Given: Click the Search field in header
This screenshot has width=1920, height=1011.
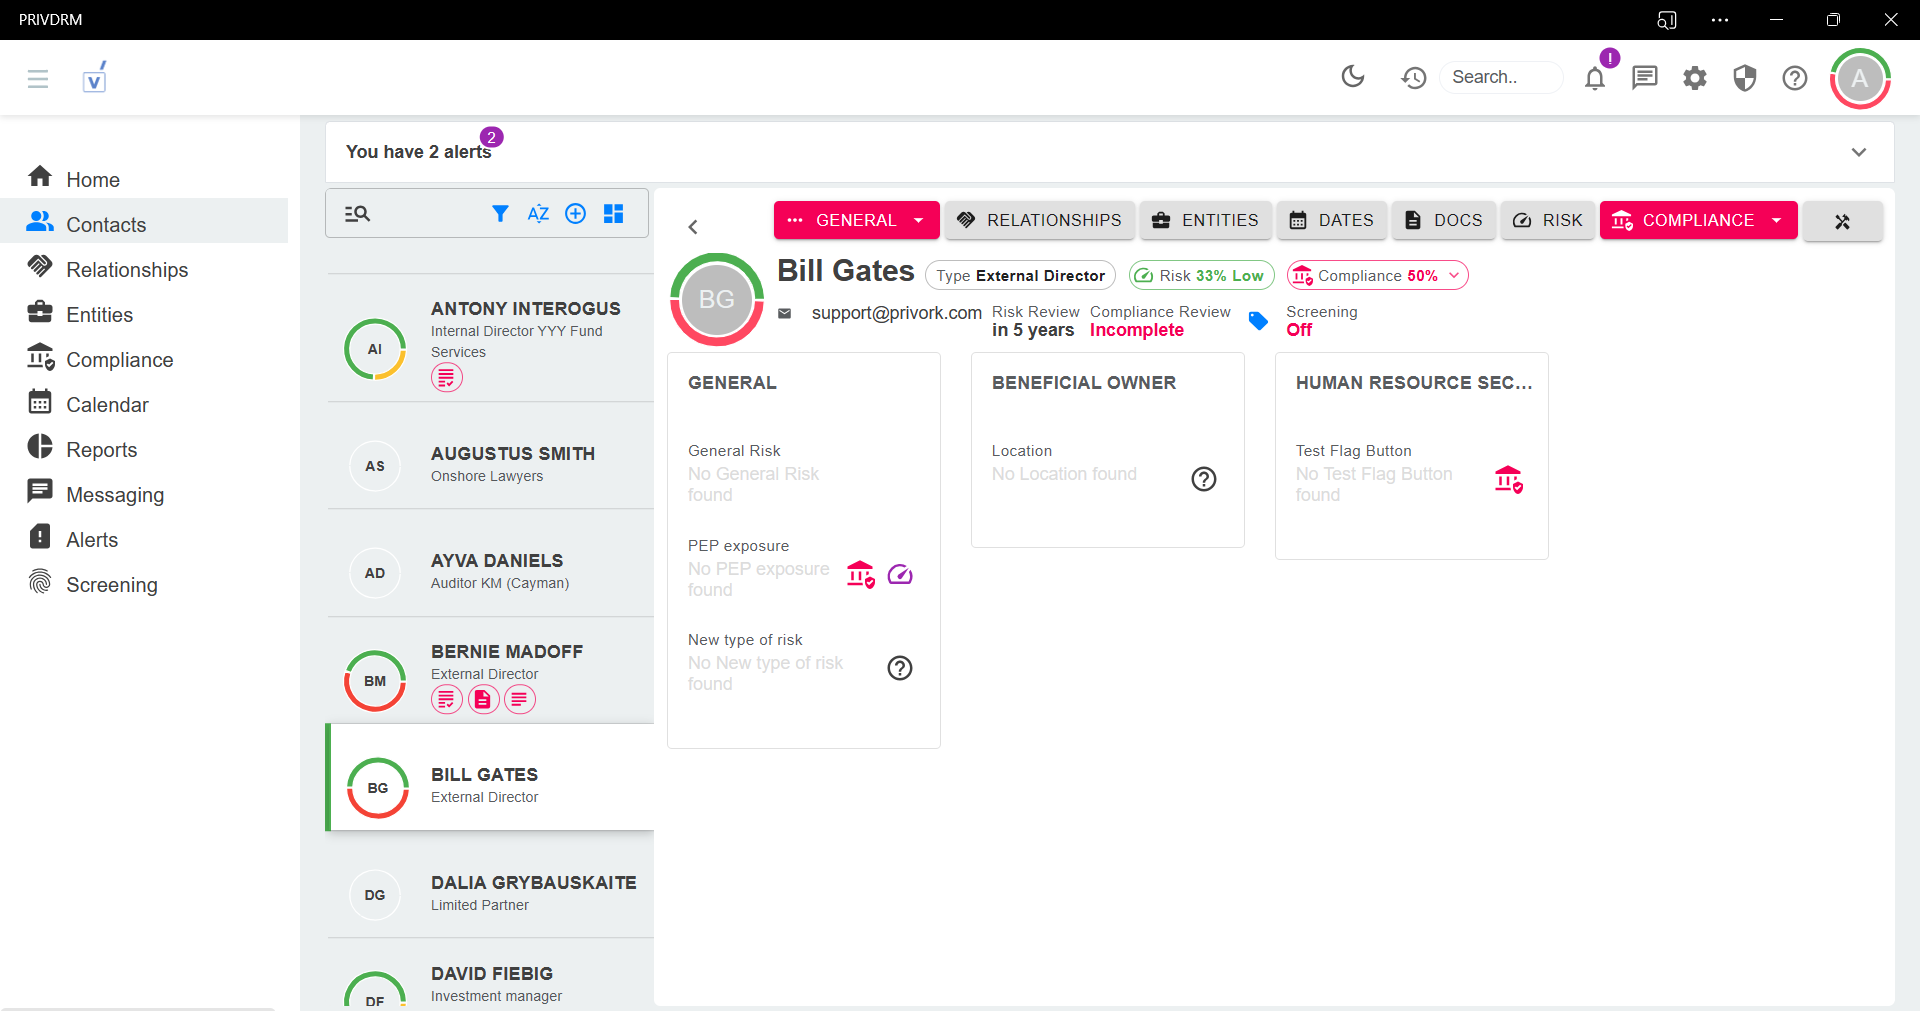Looking at the screenshot, I should pyautogui.click(x=1500, y=77).
